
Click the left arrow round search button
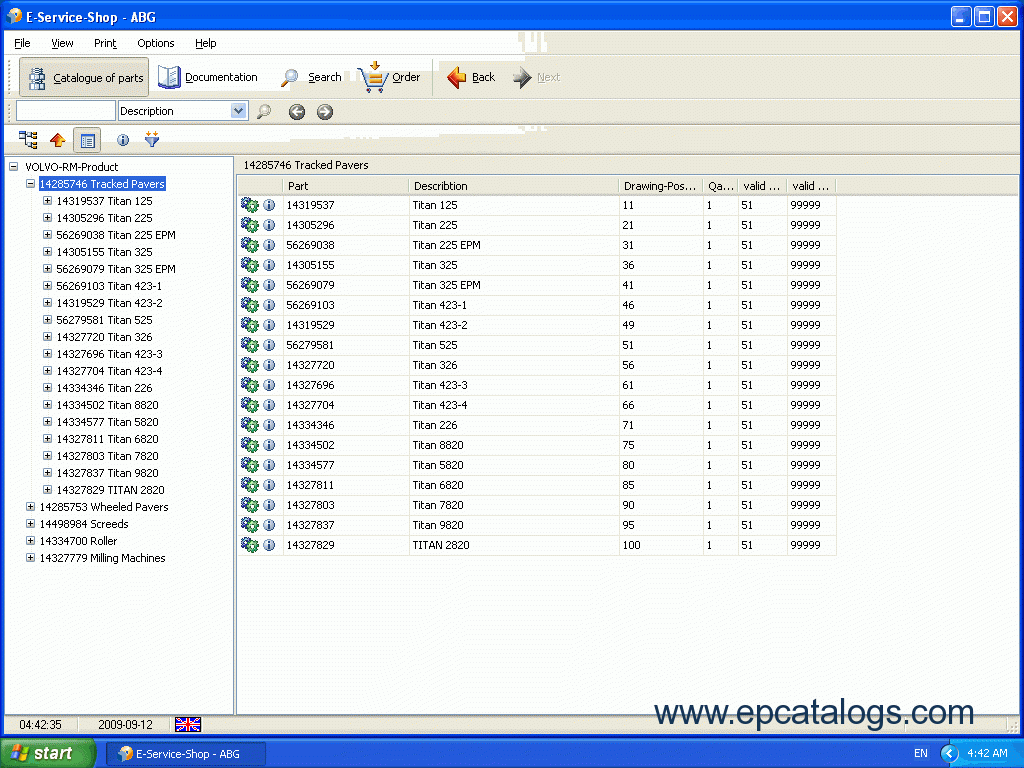click(x=297, y=112)
